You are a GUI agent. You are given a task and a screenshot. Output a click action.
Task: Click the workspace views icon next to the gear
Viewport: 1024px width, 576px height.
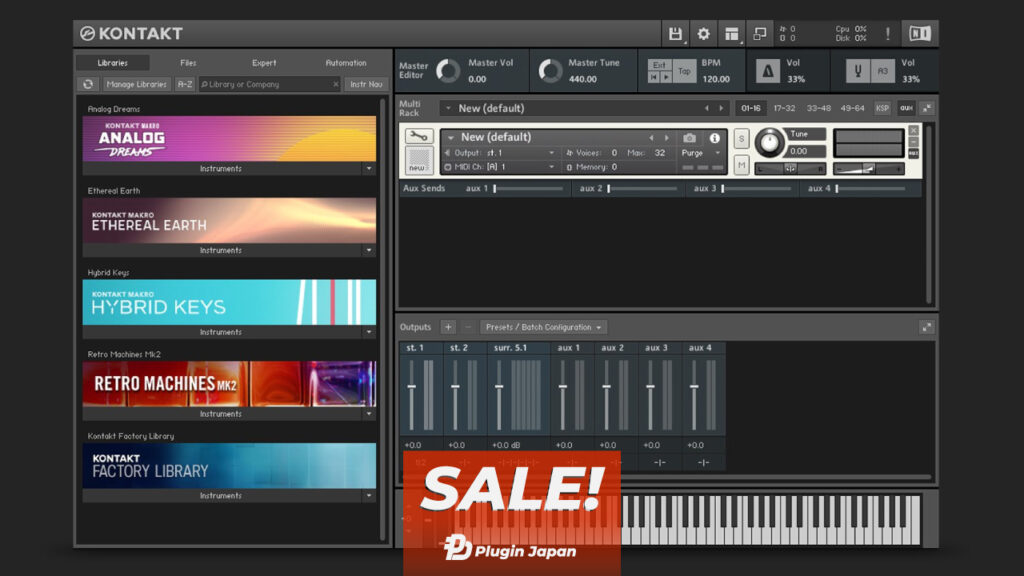[x=731, y=33]
